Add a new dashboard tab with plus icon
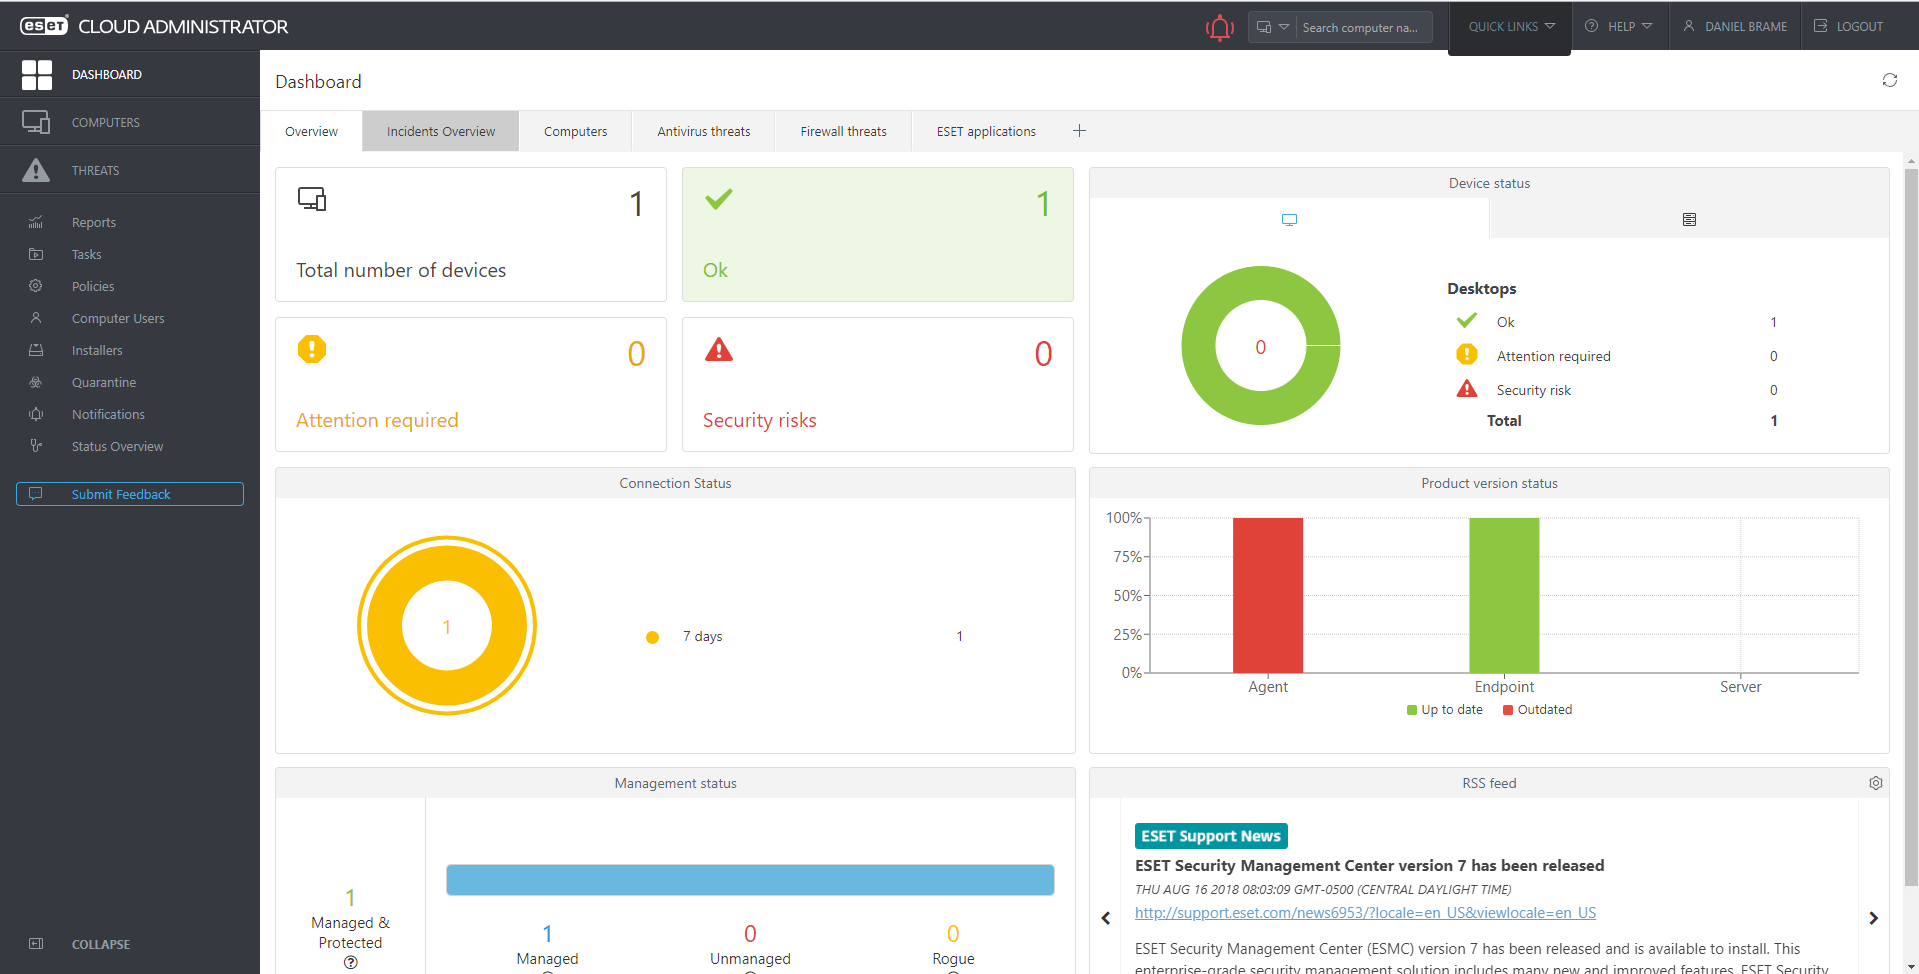The width and height of the screenshot is (1919, 974). (x=1079, y=131)
